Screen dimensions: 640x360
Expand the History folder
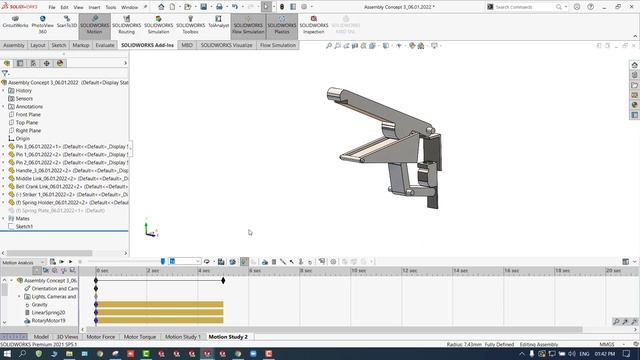coord(4,91)
